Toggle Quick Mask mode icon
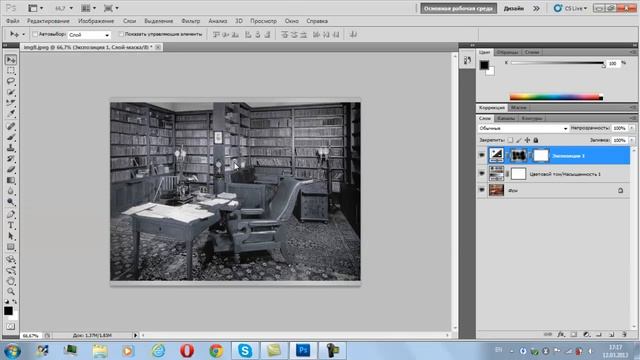 [x=11, y=327]
